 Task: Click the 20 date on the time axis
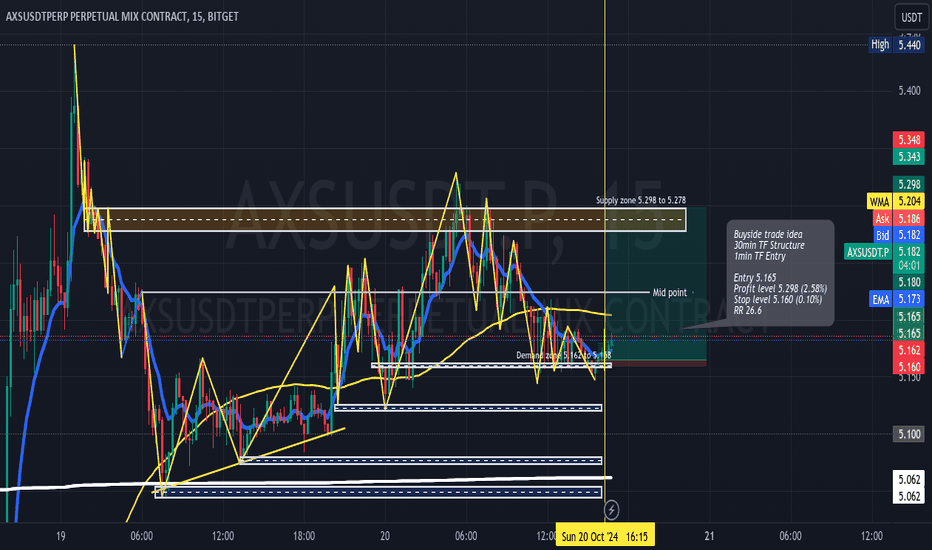(385, 536)
